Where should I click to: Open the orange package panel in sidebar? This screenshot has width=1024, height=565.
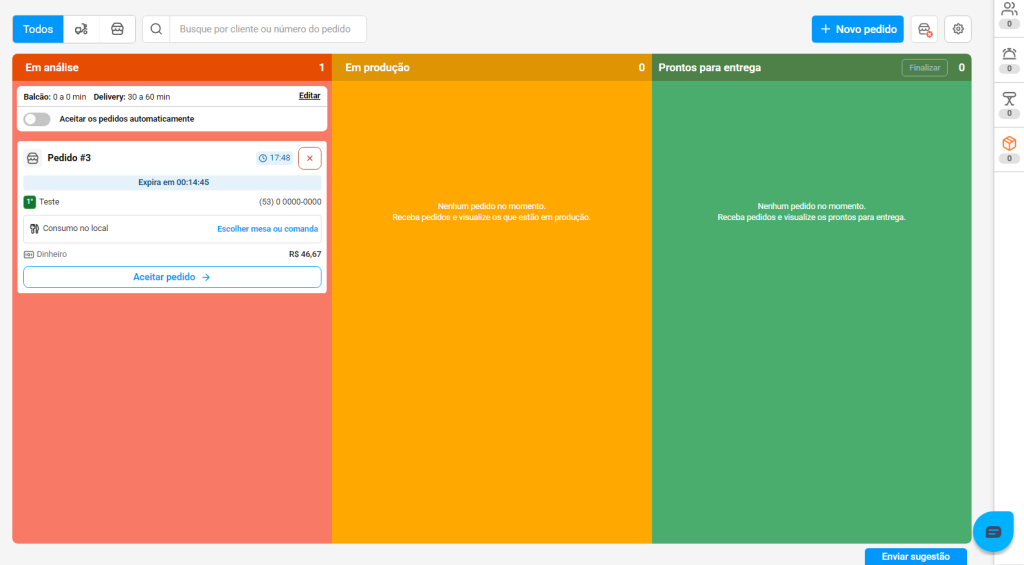coord(1009,144)
